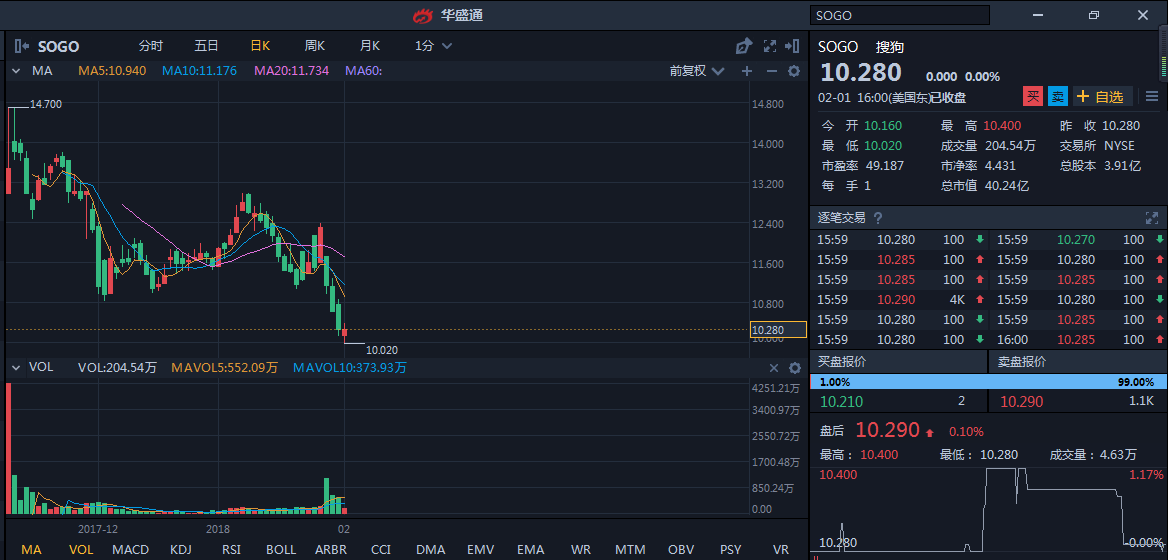Open the 1分 minute interval dropdown
The height and width of the screenshot is (560, 1168).
(x=434, y=46)
